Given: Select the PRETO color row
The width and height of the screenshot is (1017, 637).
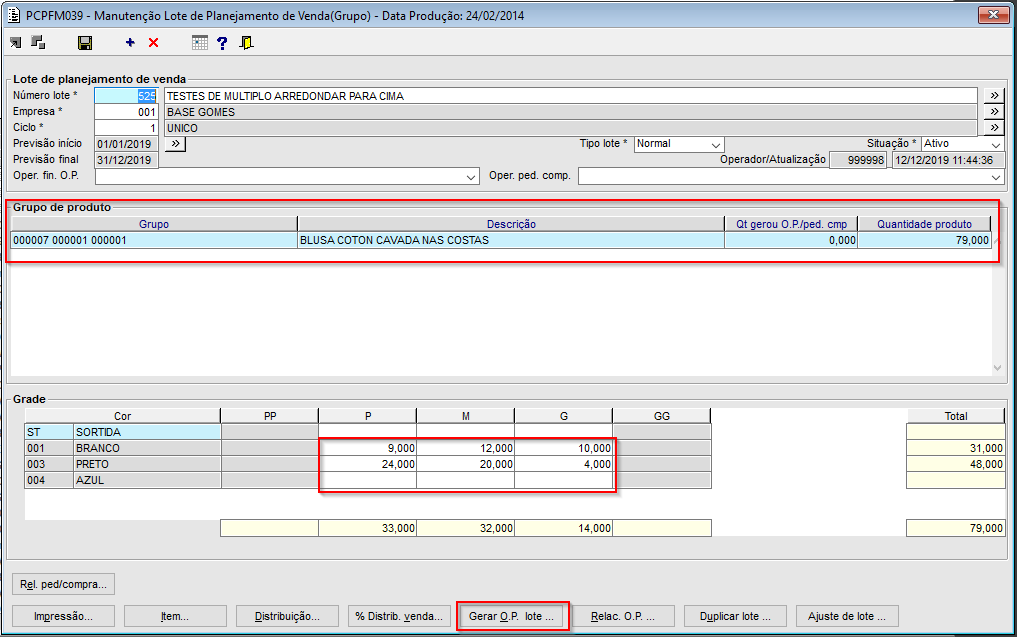Looking at the screenshot, I should 123,464.
